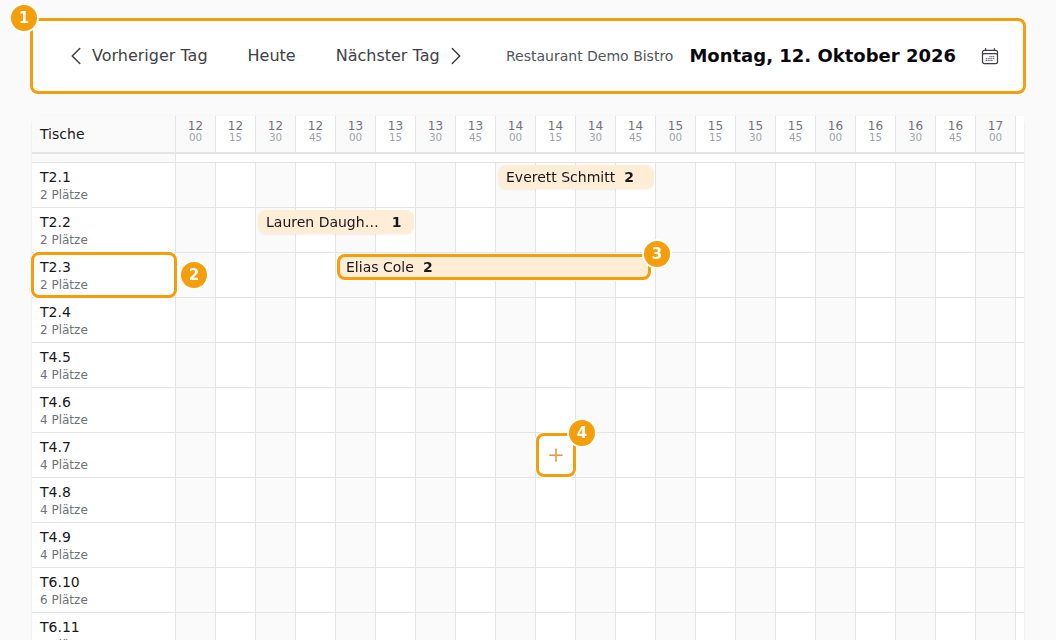Viewport: 1056px width, 640px height.
Task: Click the plus icon in row T4.7
Action: [556, 455]
